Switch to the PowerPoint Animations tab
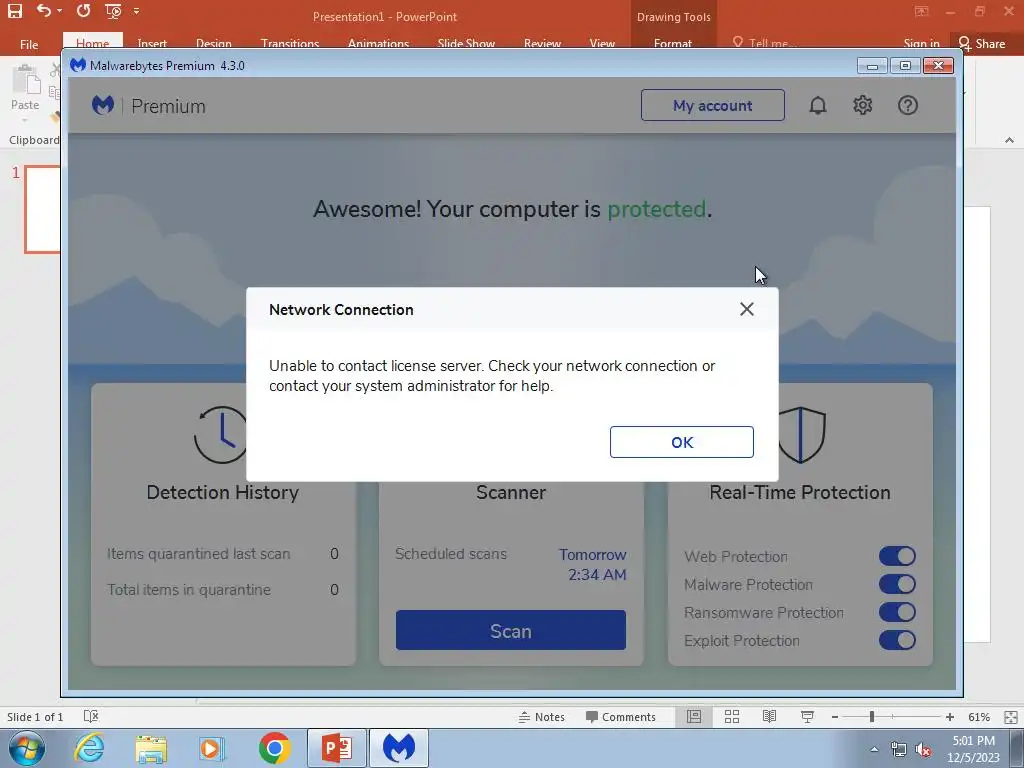Screen dimensions: 1024x768 coord(378,43)
